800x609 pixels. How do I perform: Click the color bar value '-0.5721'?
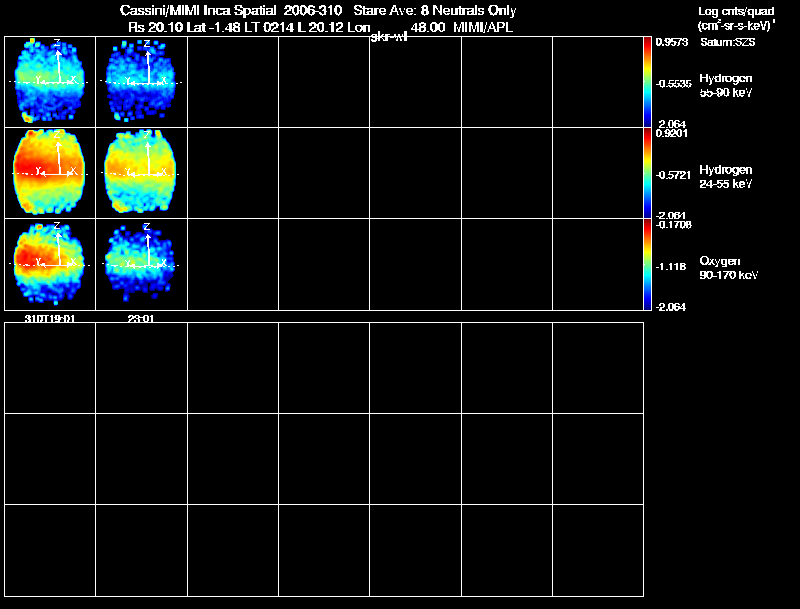(673, 175)
